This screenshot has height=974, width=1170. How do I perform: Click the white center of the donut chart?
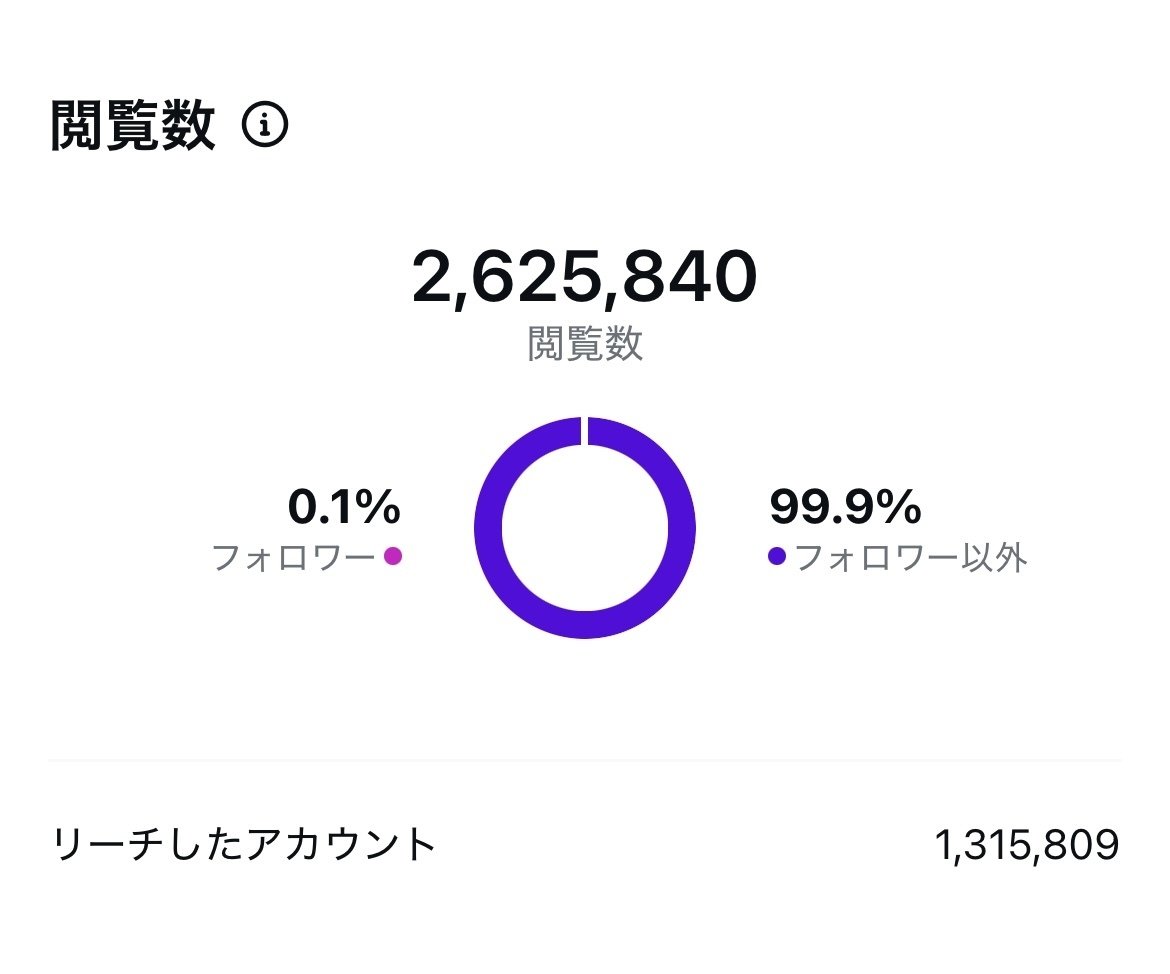click(585, 528)
